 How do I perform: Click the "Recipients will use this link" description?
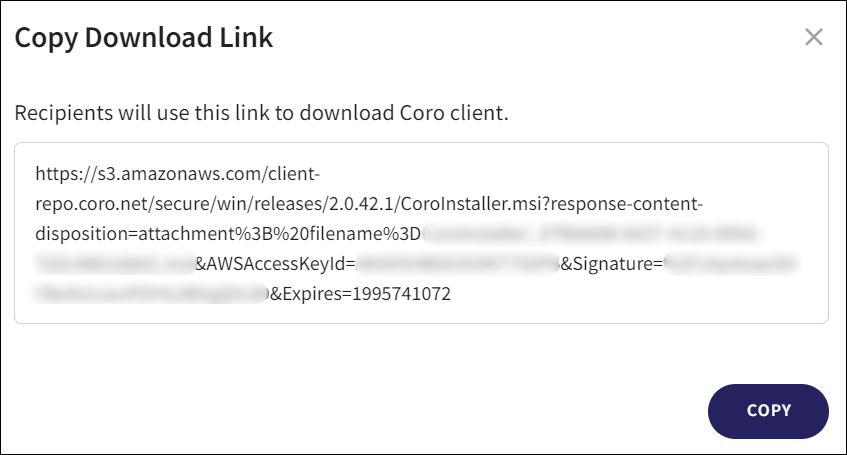click(x=261, y=112)
